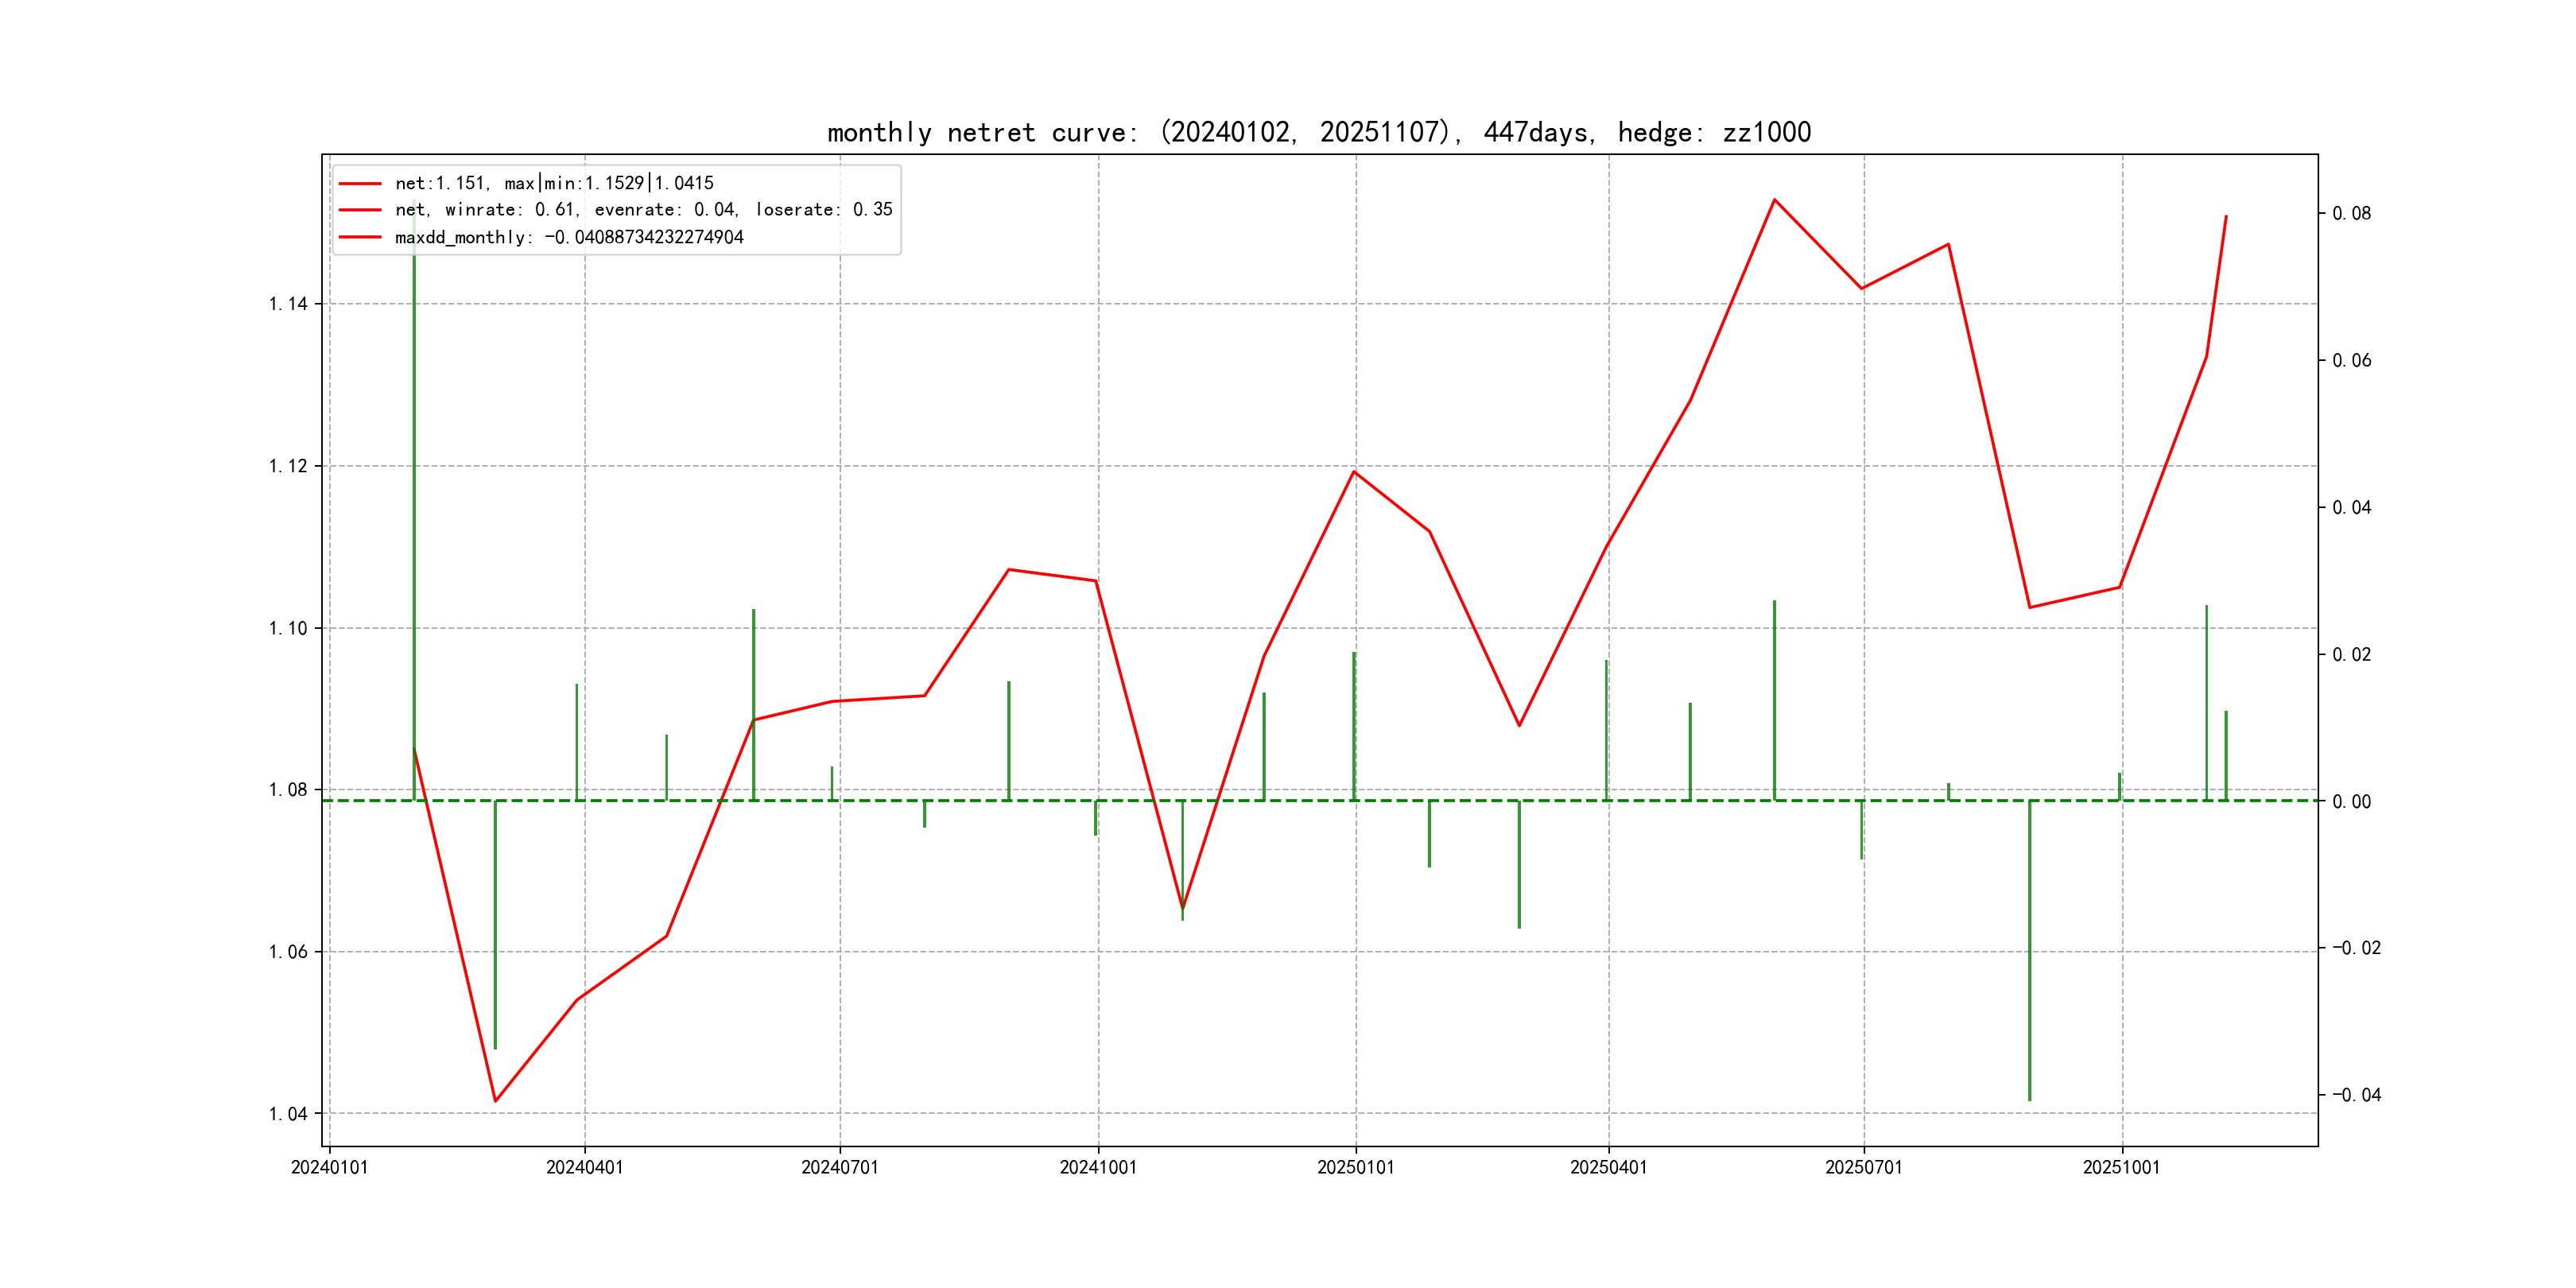This screenshot has height=1288, width=2576.
Task: Click the highest peak of the red net curve
Action: pyautogui.click(x=1774, y=200)
